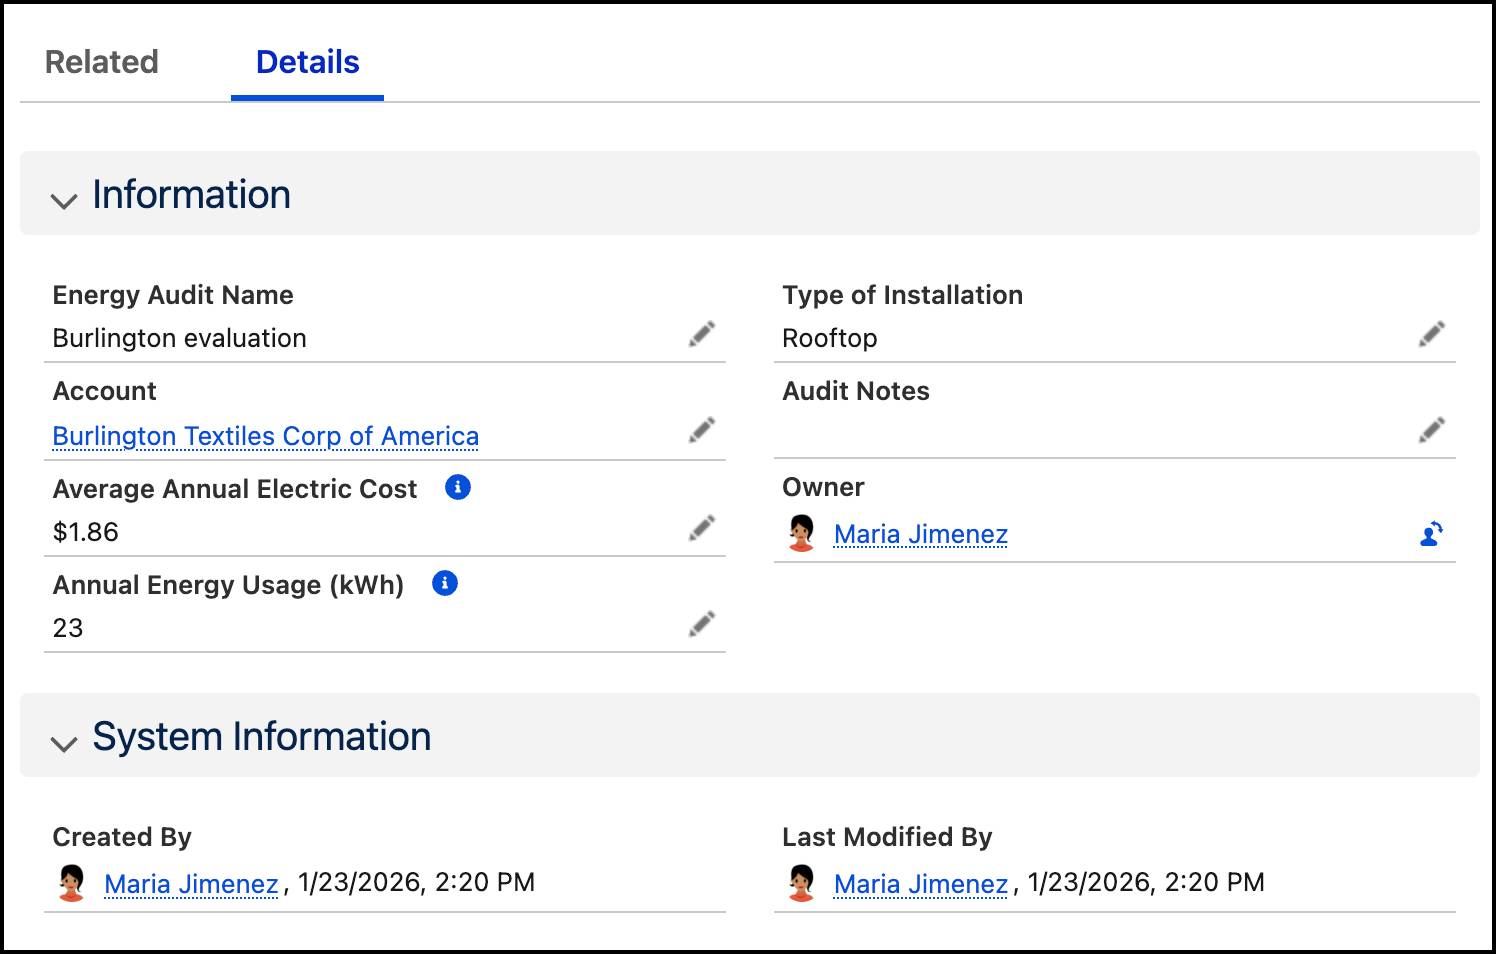Edit the Type of Installation field
The width and height of the screenshot is (1496, 954).
pyautogui.click(x=1432, y=333)
